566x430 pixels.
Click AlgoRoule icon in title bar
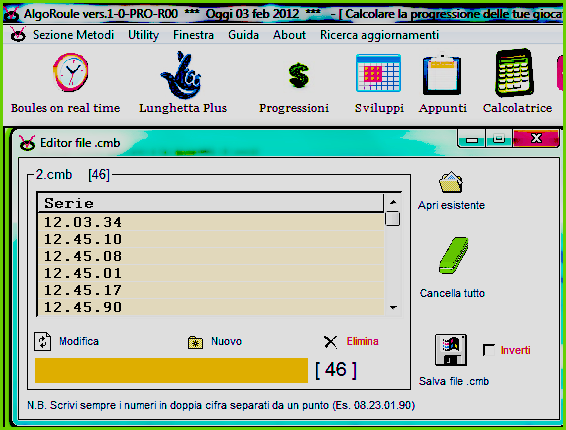[12, 14]
